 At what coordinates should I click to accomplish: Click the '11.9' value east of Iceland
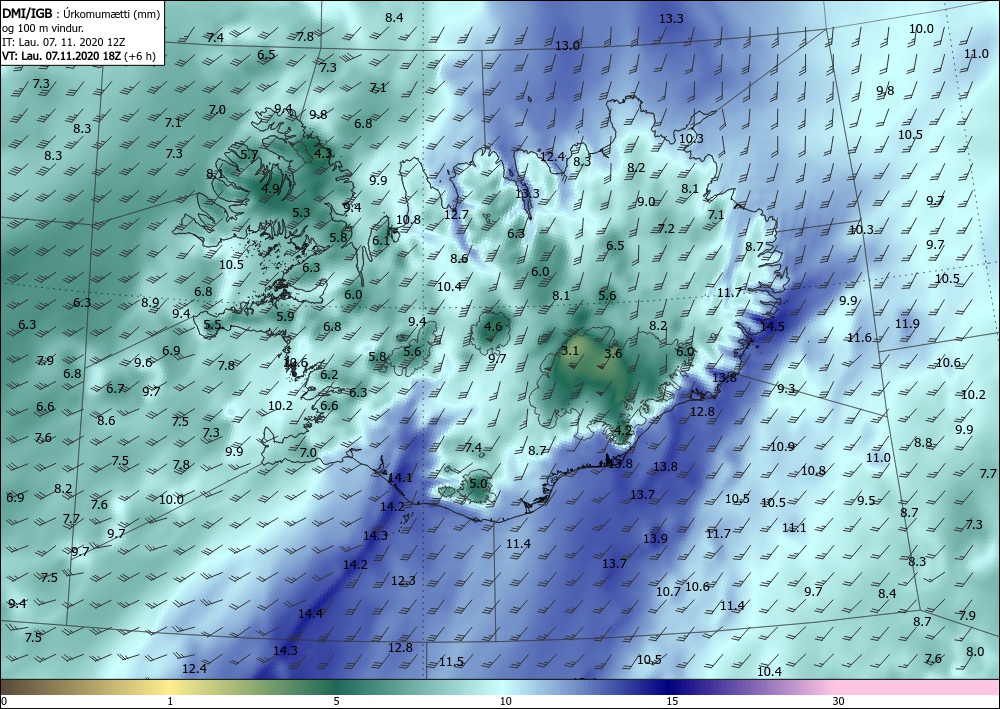(x=907, y=324)
